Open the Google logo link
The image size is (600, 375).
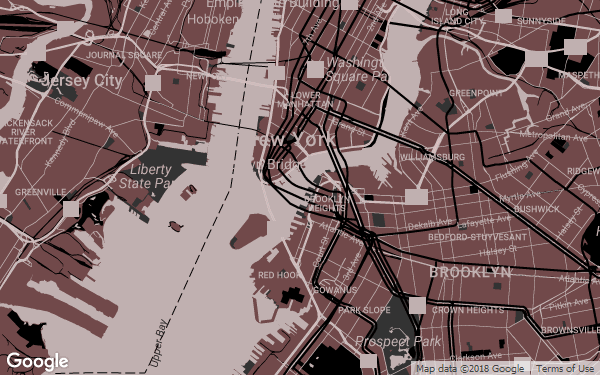click(38, 362)
